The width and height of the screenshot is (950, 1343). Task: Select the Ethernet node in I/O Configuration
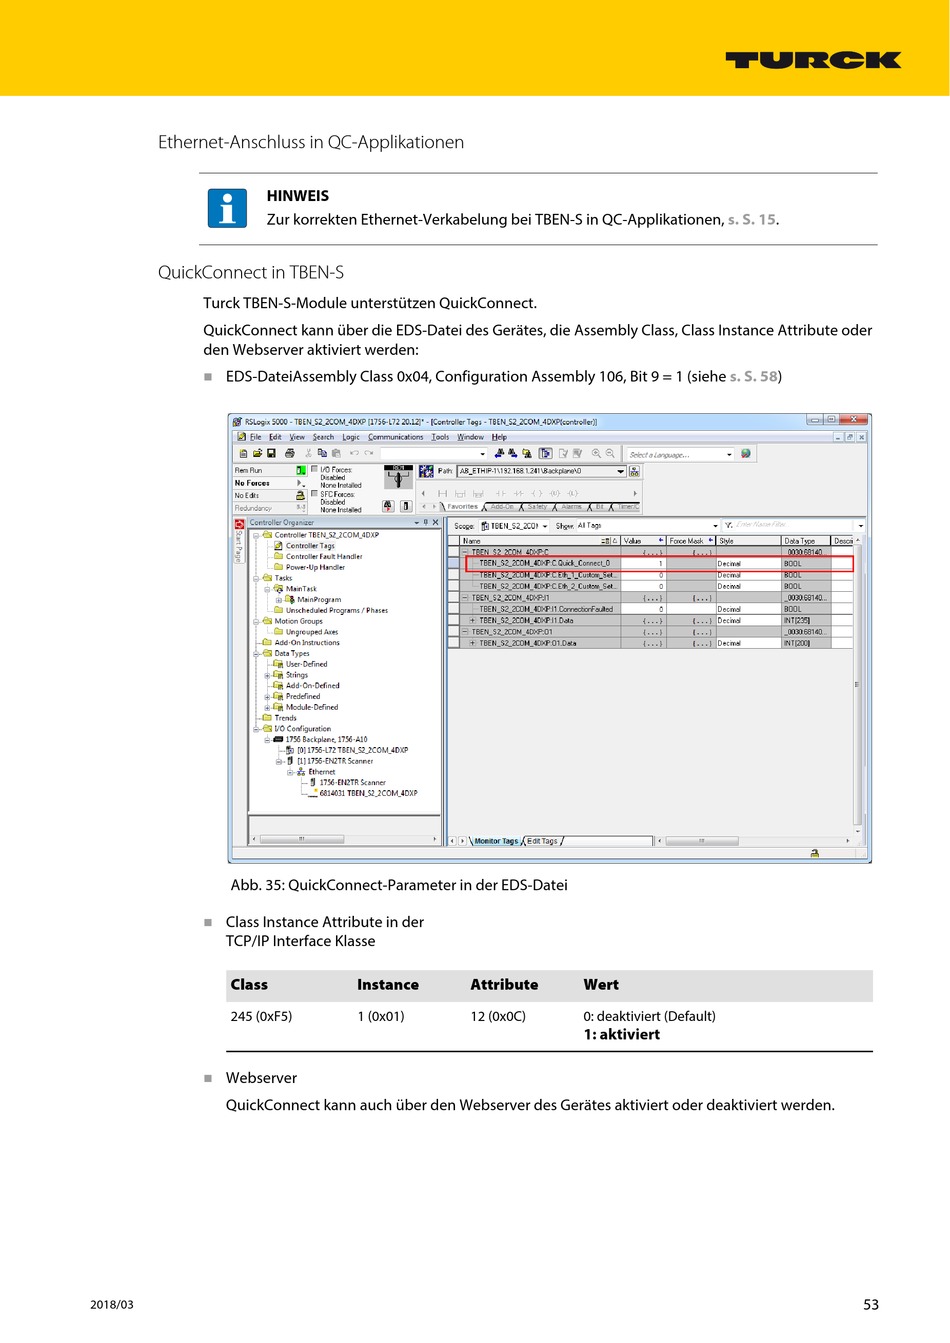[x=322, y=772]
